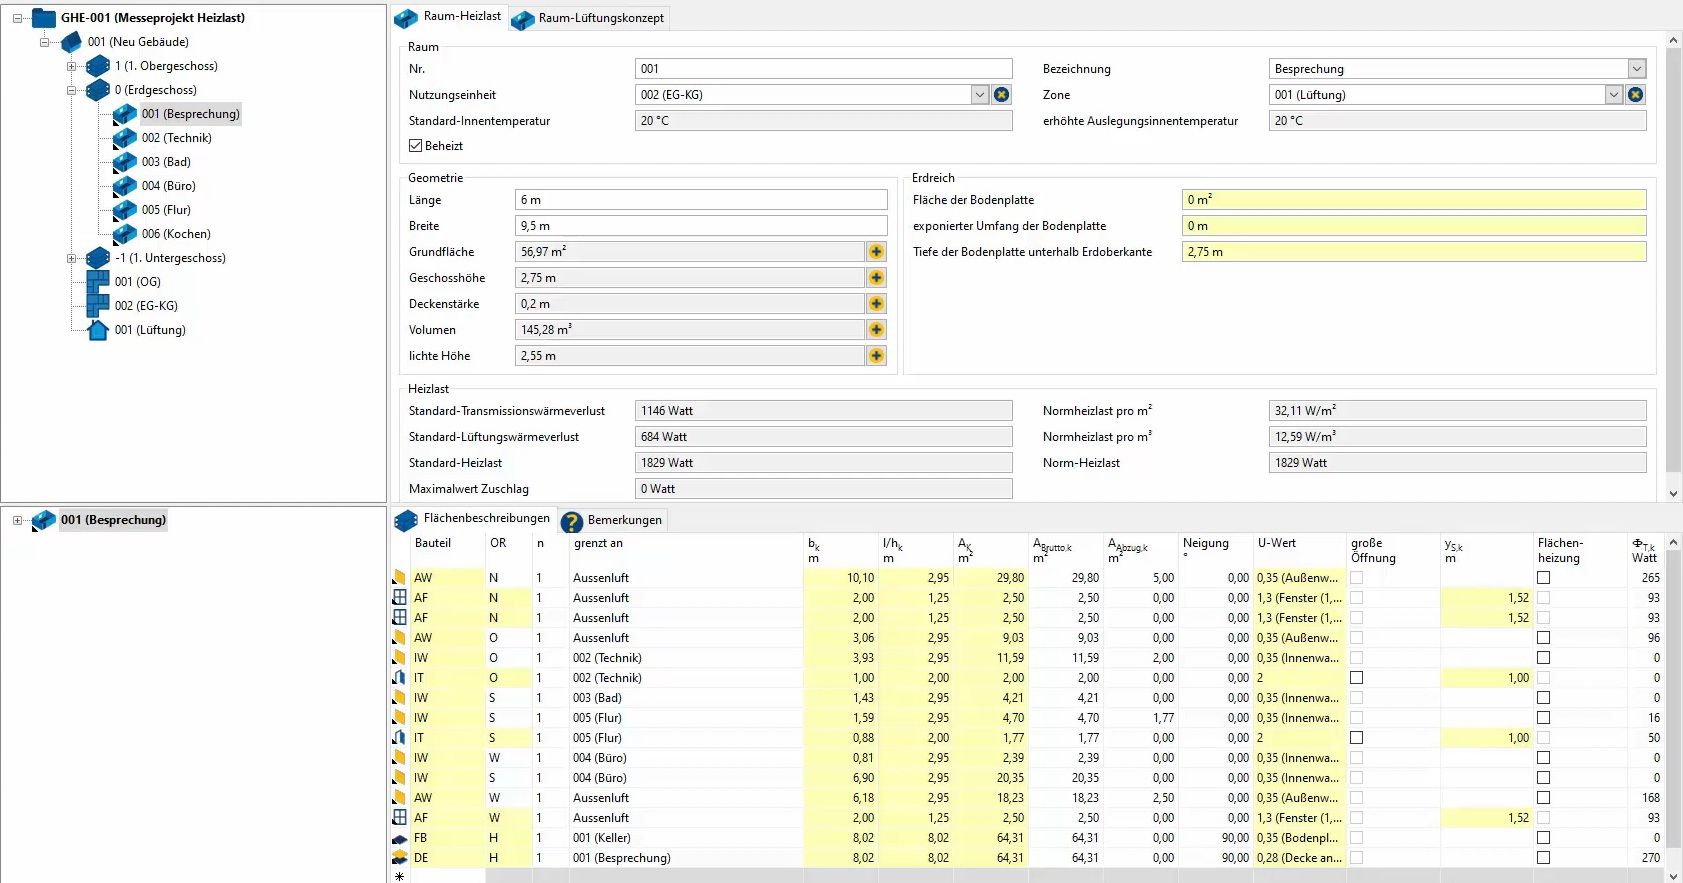Click the room Nr. field

click(x=823, y=69)
